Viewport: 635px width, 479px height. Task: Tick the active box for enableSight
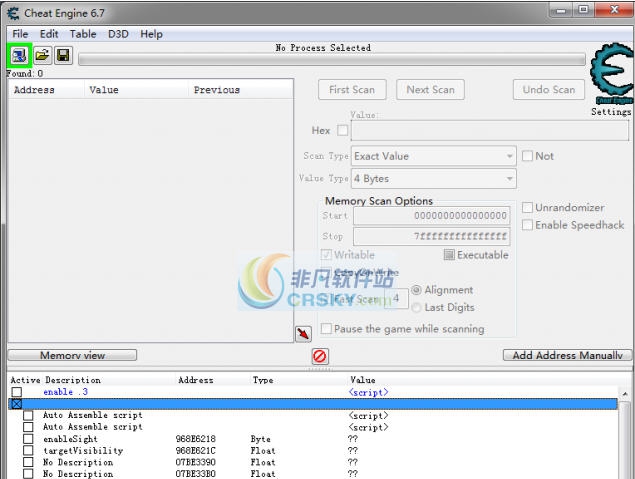coord(28,439)
